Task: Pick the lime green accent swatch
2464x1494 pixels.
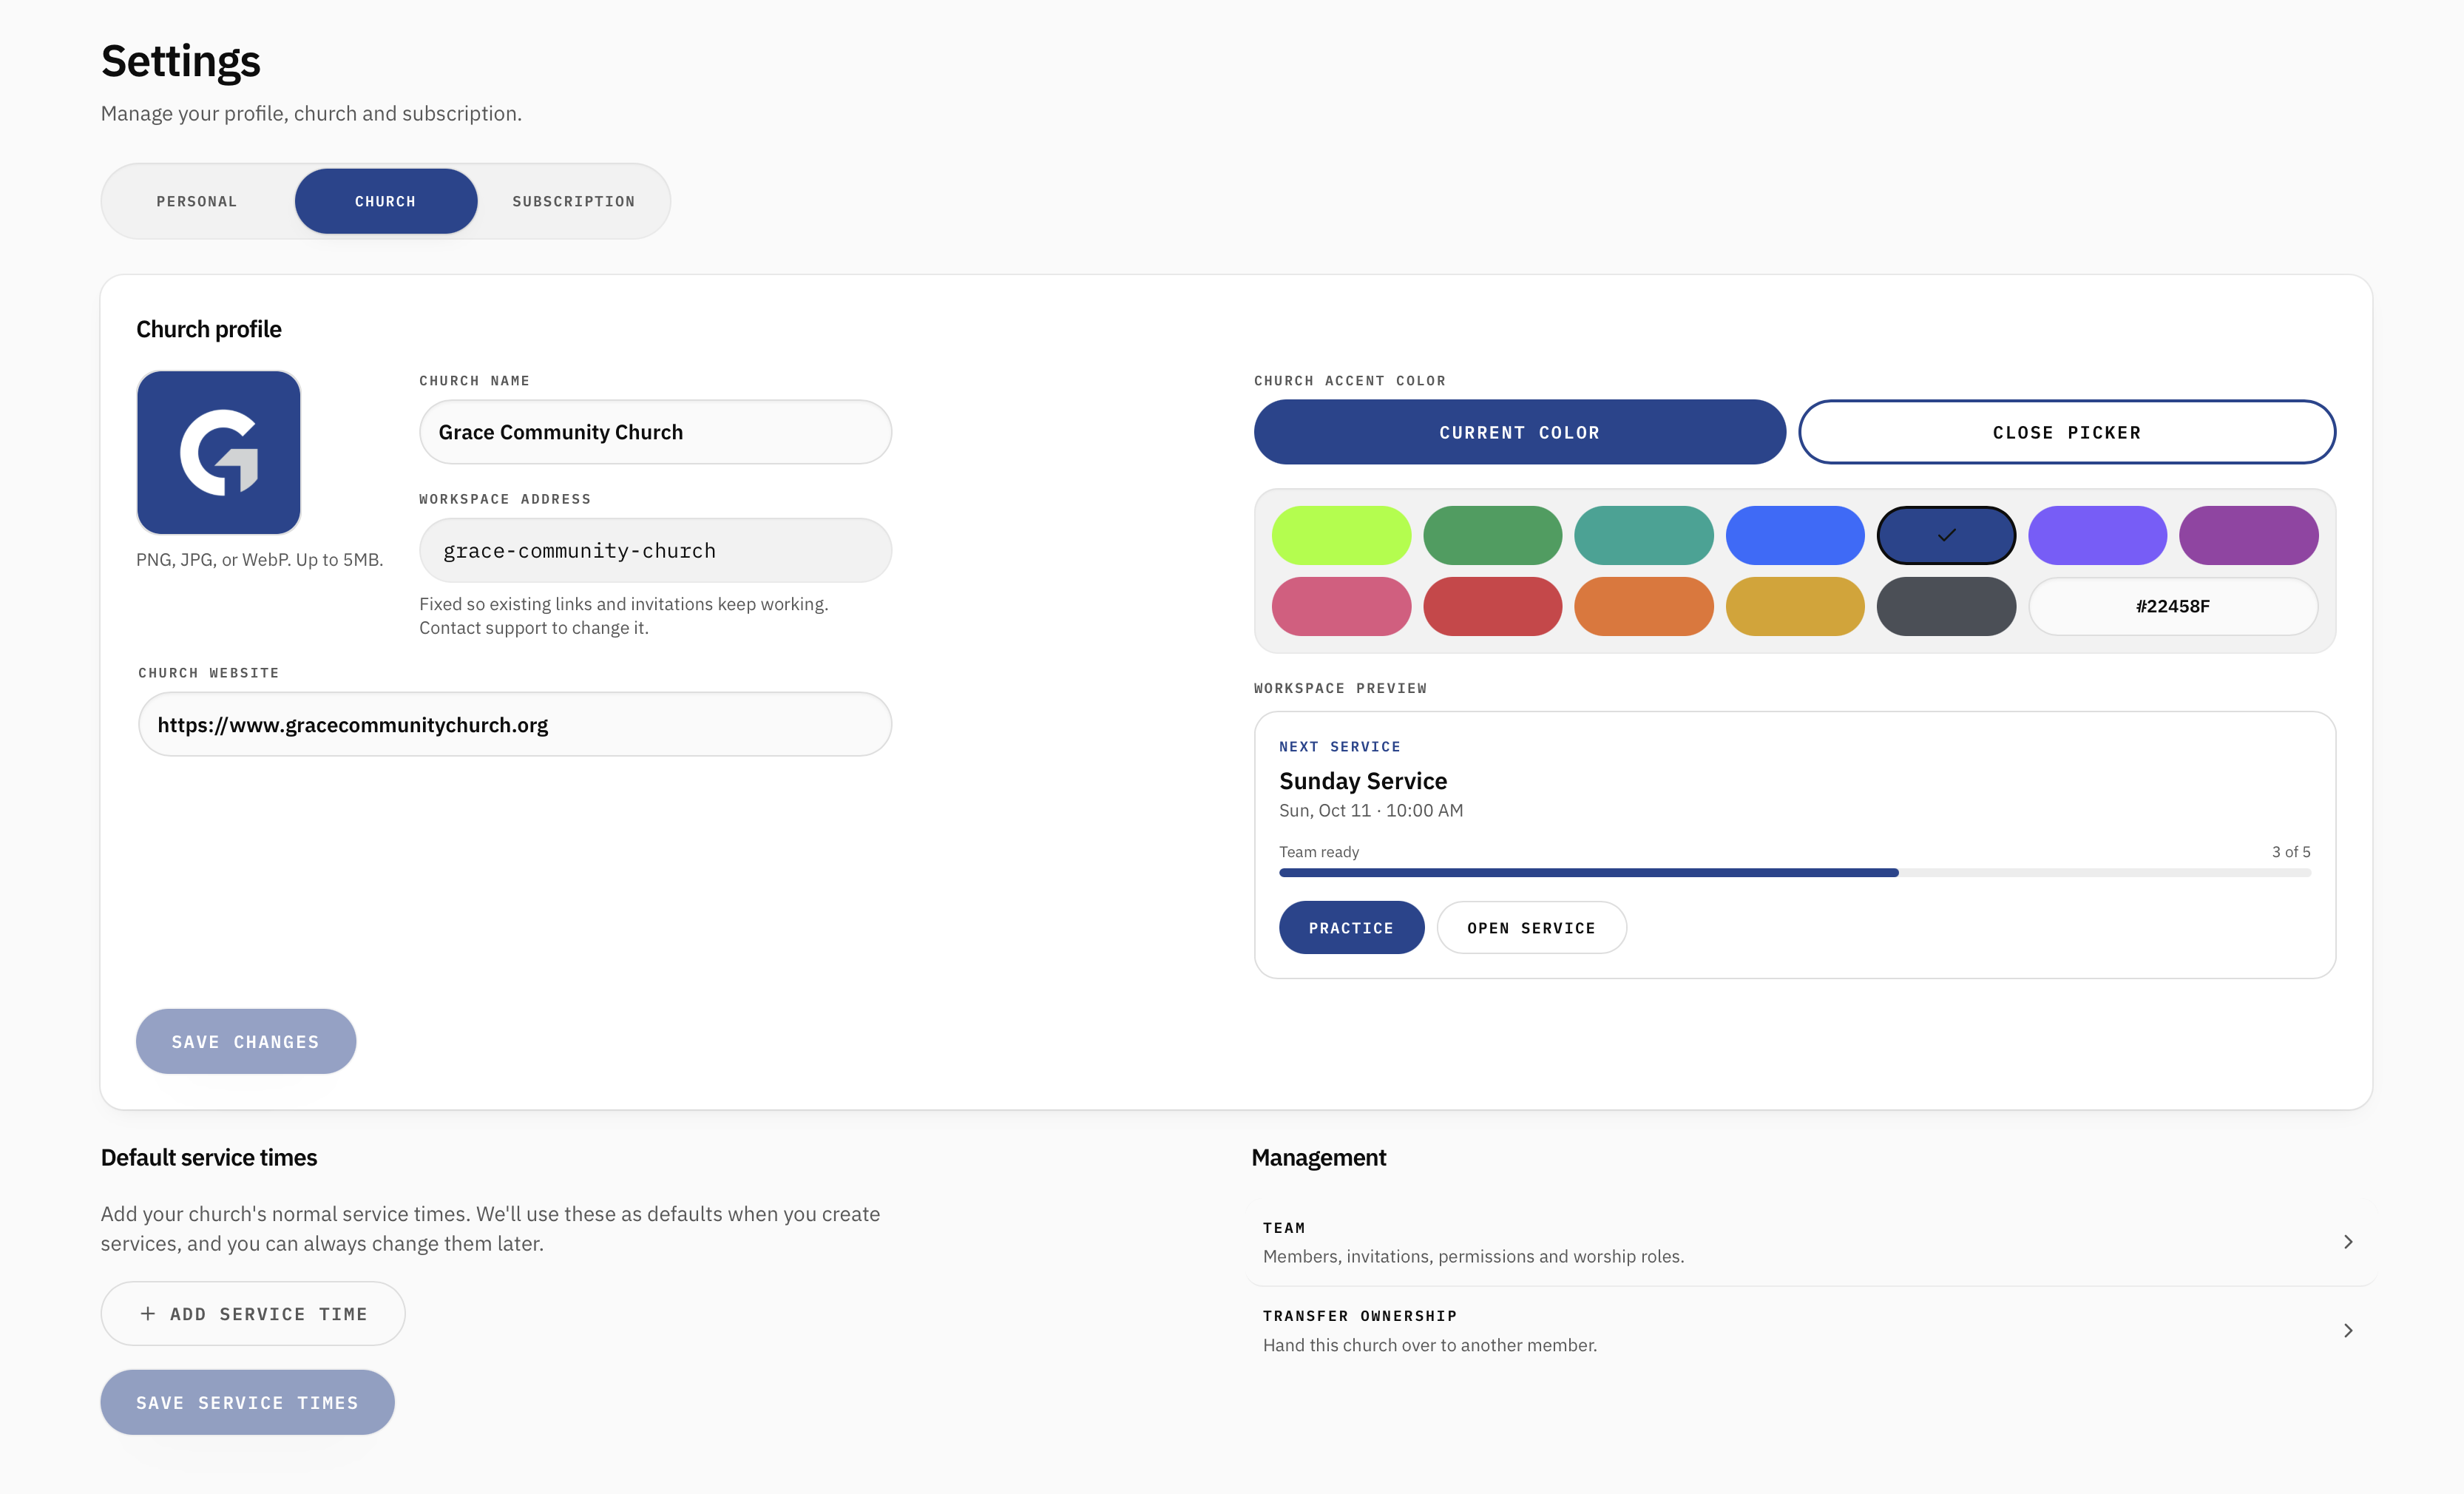Action: [x=1341, y=535]
